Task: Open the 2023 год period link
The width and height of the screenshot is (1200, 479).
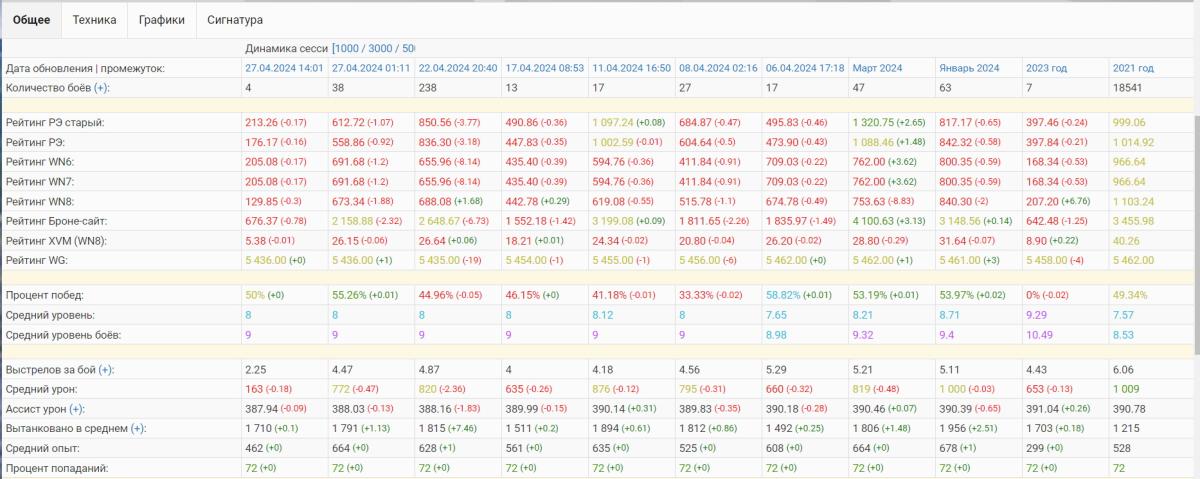Action: point(1046,68)
